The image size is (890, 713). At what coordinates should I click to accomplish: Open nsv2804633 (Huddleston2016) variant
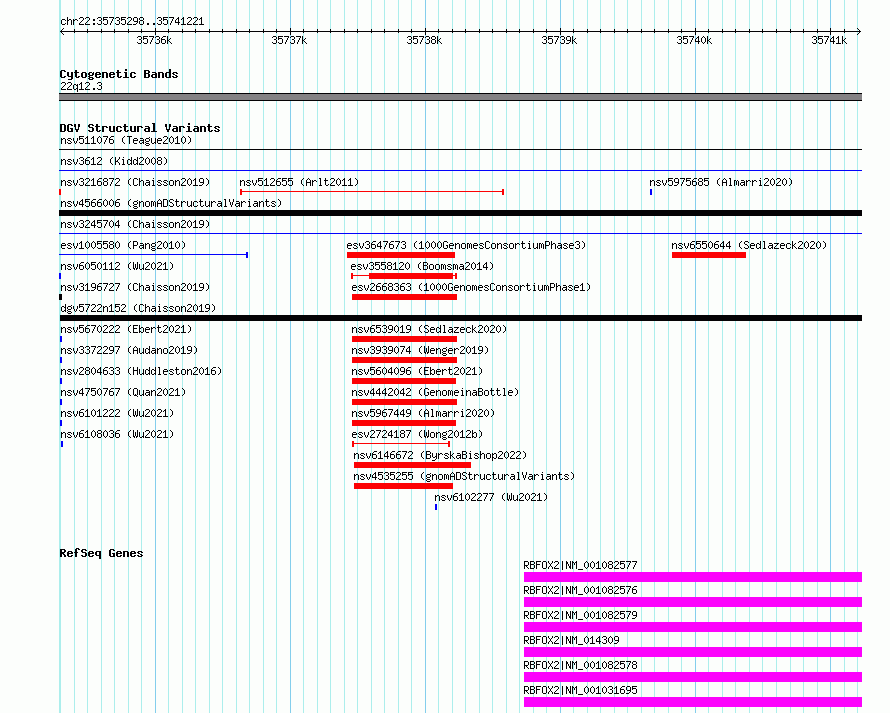pos(141,371)
